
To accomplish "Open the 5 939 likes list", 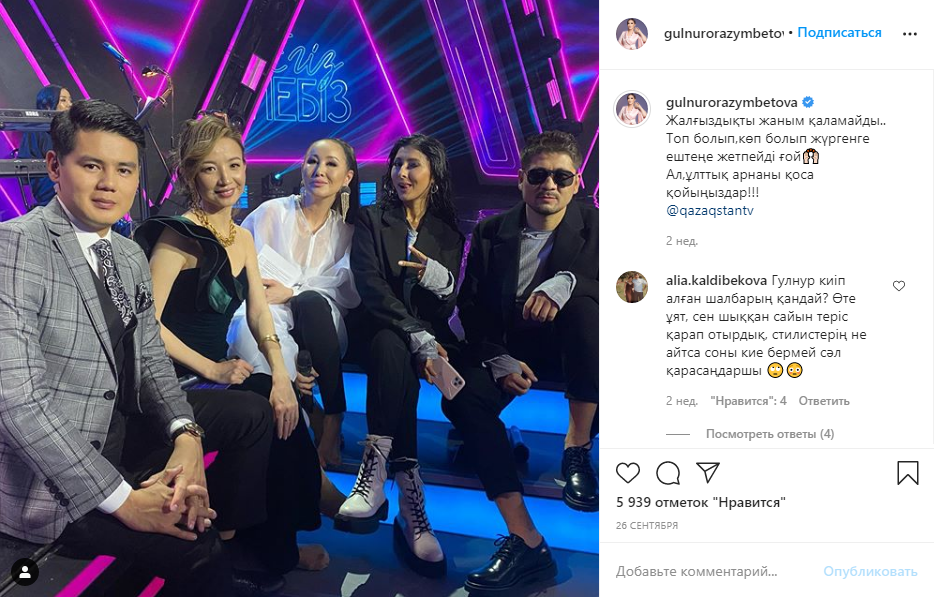I will pyautogui.click(x=700, y=502).
